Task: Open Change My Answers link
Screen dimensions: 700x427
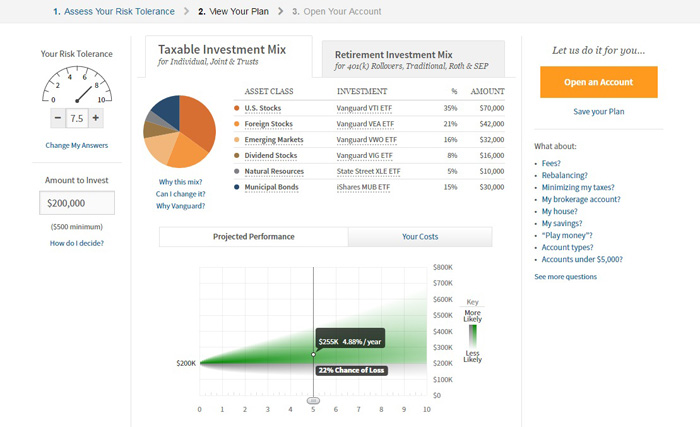Action: [x=77, y=145]
